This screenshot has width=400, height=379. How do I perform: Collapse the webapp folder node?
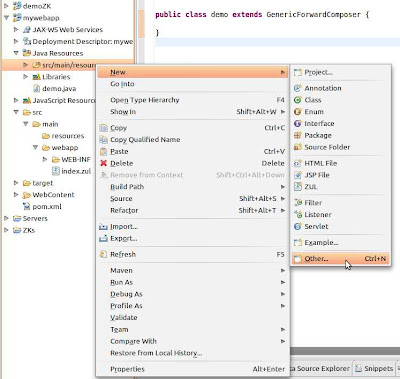click(35, 147)
